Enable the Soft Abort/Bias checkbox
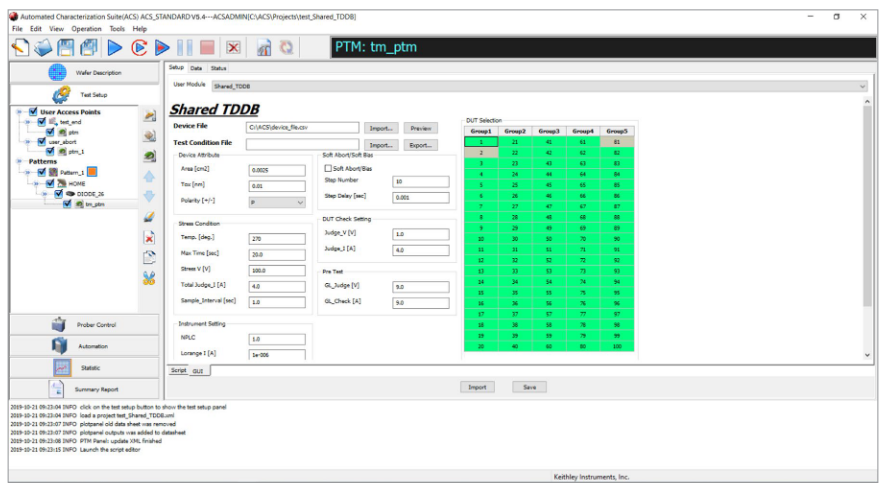 [x=327, y=168]
